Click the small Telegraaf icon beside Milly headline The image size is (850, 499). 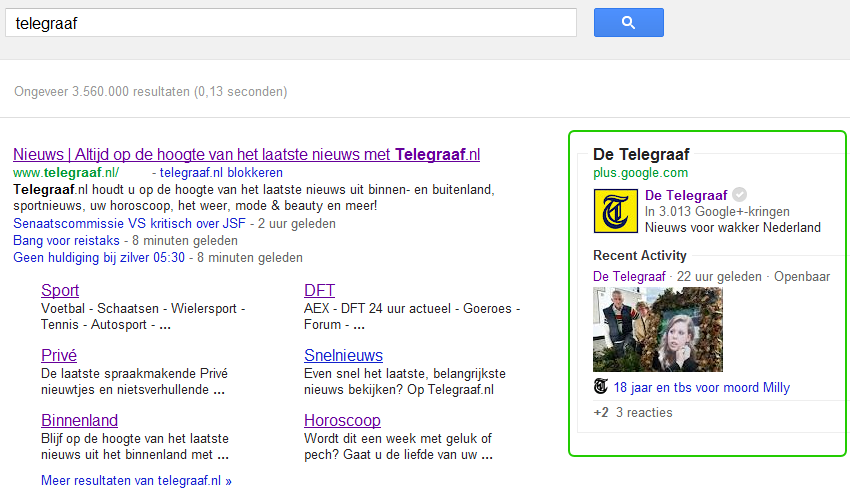pos(601,387)
